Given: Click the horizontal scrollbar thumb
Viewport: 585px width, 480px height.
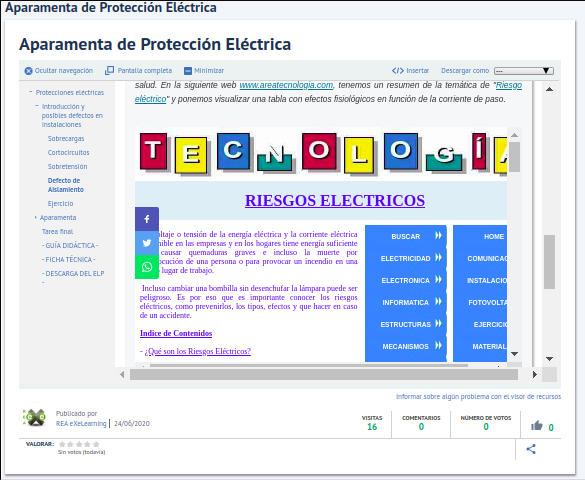Looking at the screenshot, I should click(324, 374).
